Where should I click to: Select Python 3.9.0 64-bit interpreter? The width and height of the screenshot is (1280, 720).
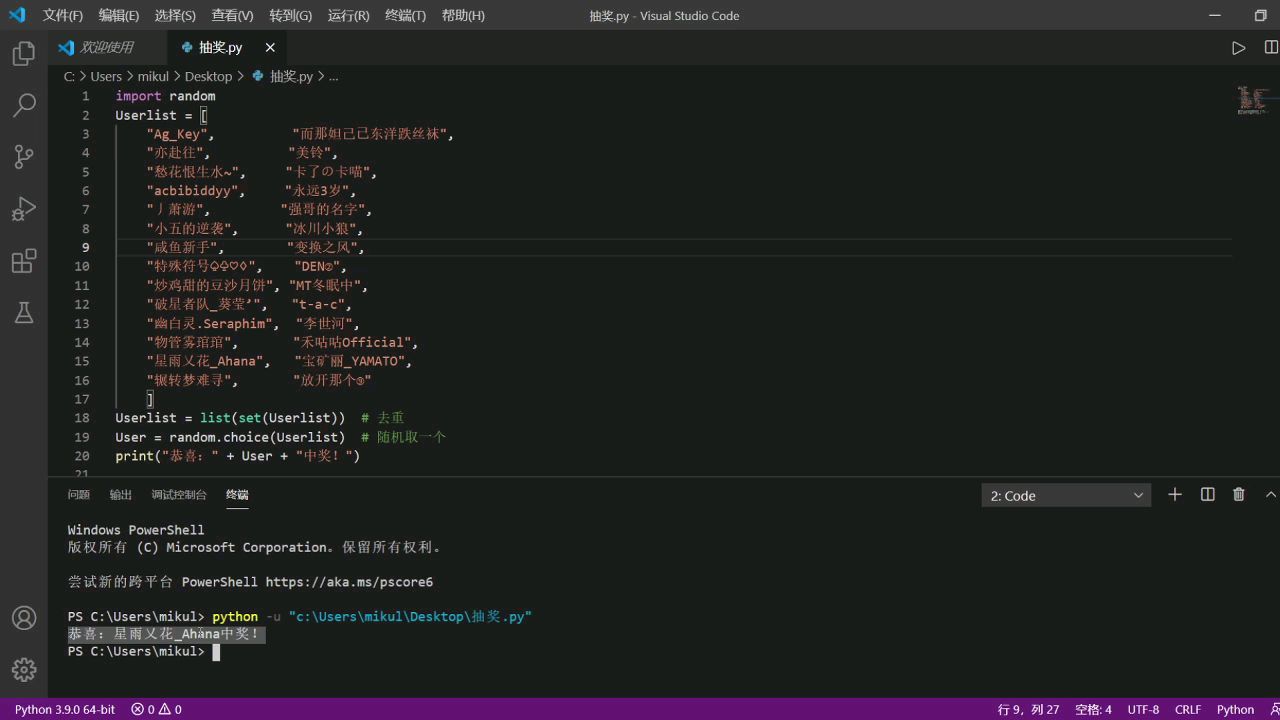pyautogui.click(x=65, y=709)
